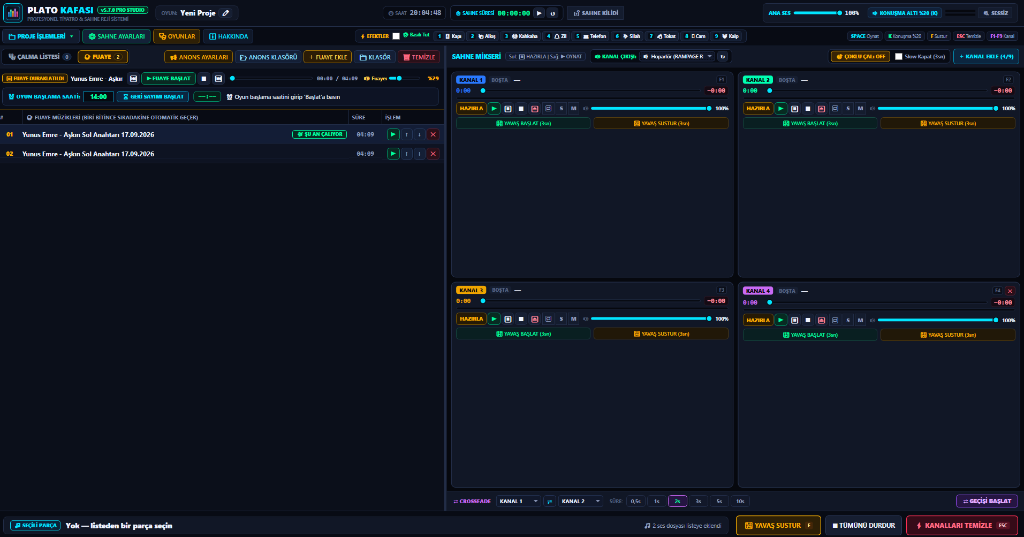Play effect 3 Kahkaha
The width and height of the screenshot is (1024, 537).
[521, 37]
